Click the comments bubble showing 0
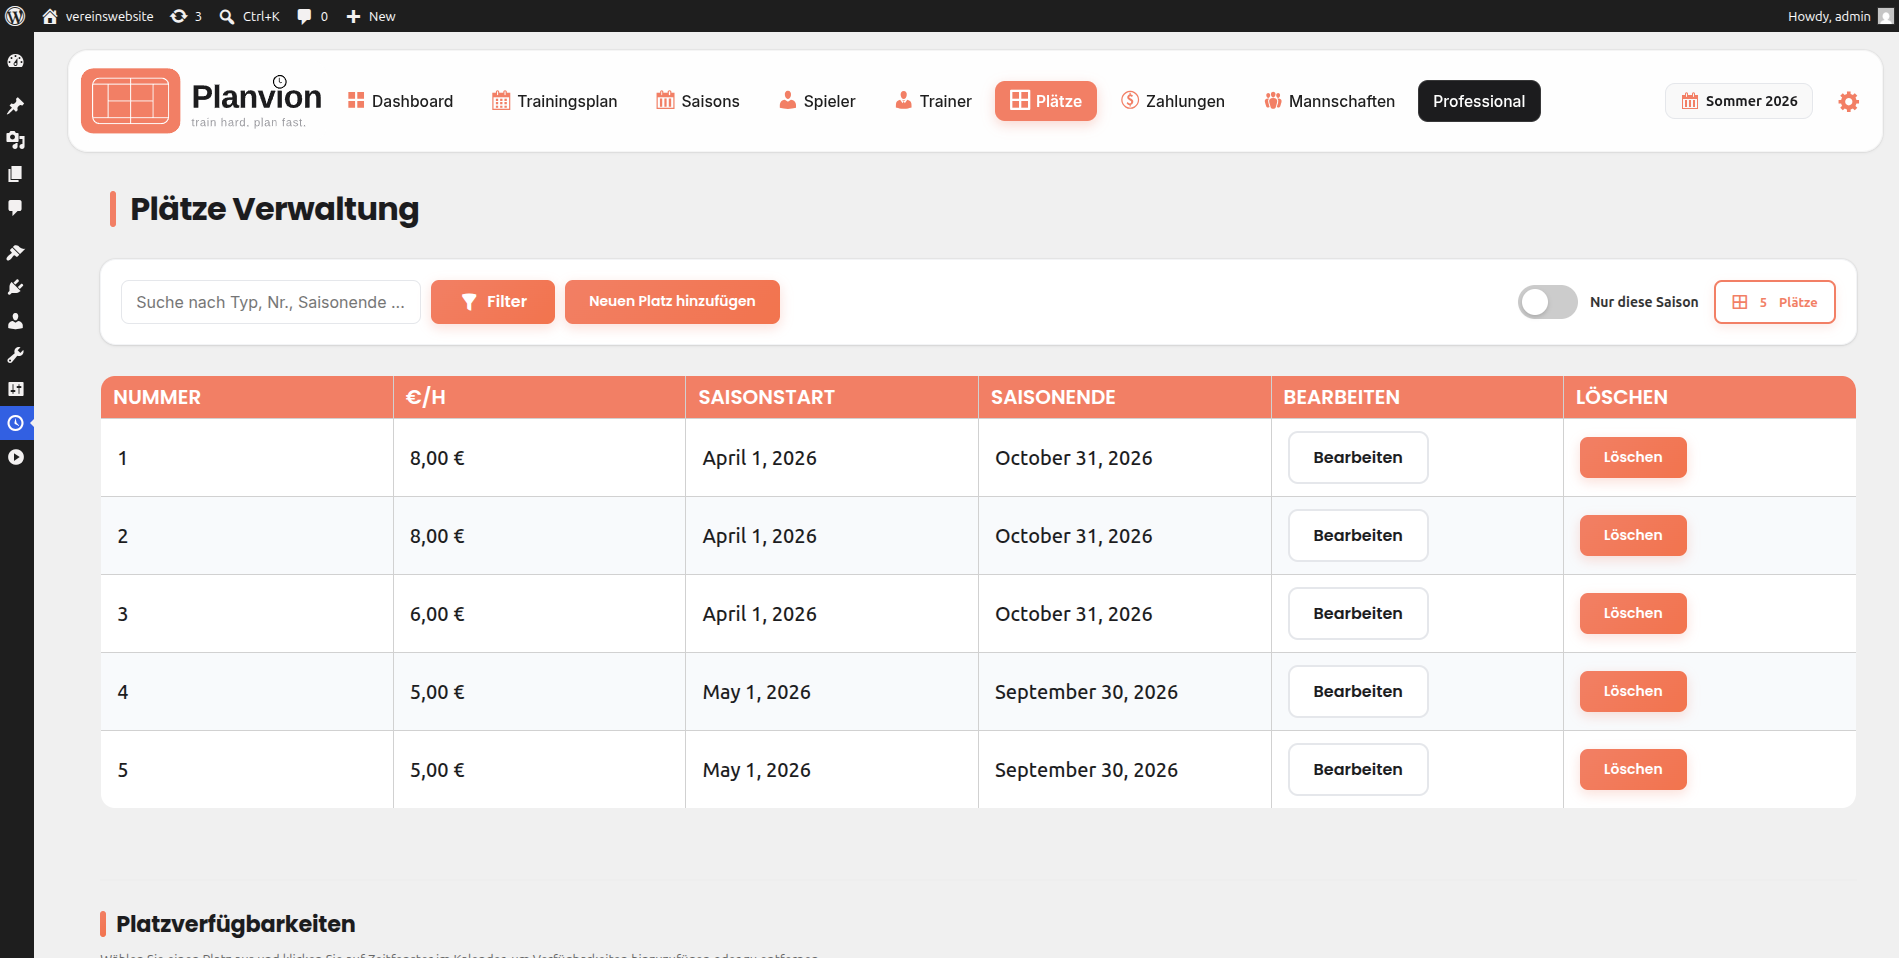Image resolution: width=1899 pixels, height=958 pixels. pos(312,16)
